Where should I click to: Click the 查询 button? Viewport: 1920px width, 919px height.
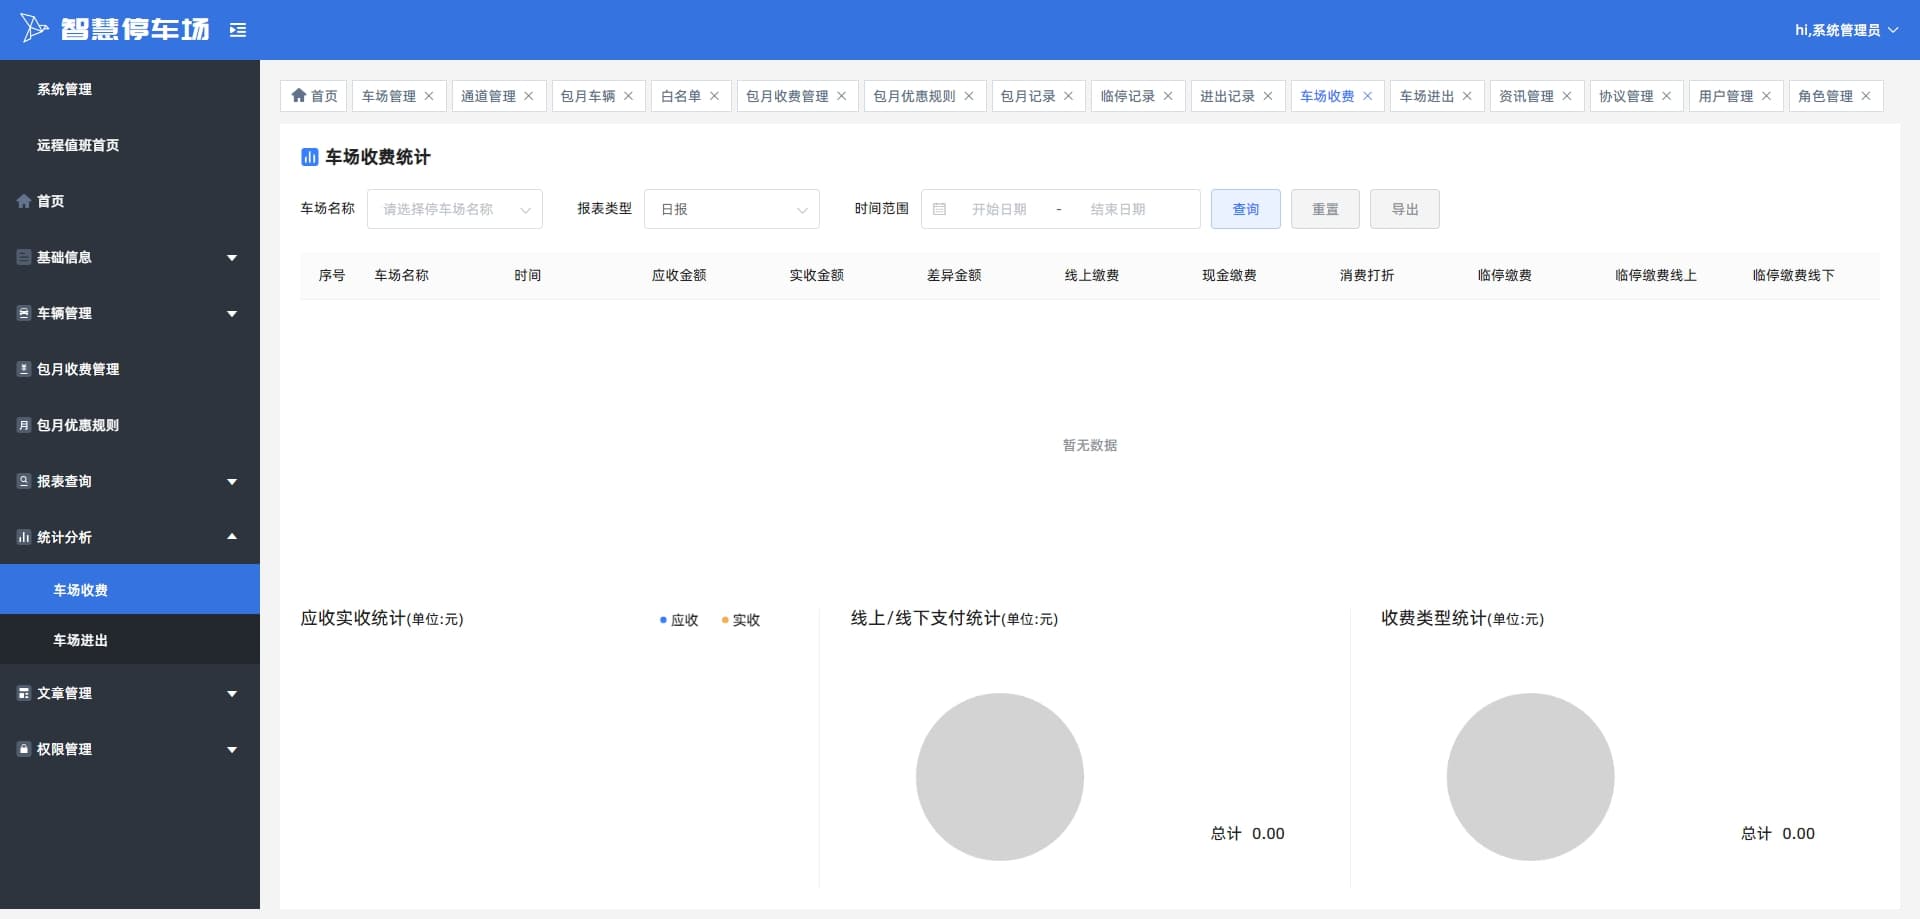(1246, 209)
